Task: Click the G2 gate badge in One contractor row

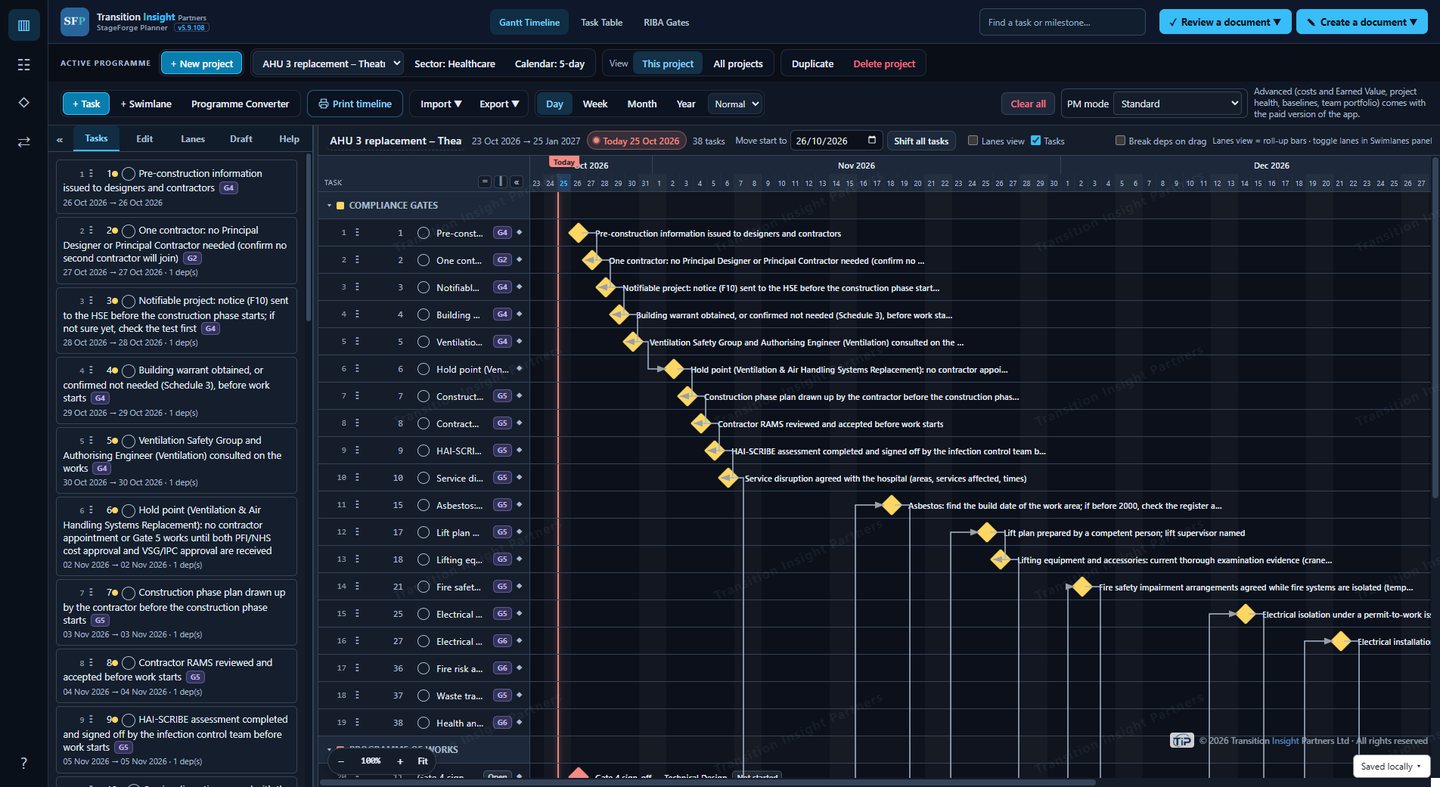Action: coord(502,260)
